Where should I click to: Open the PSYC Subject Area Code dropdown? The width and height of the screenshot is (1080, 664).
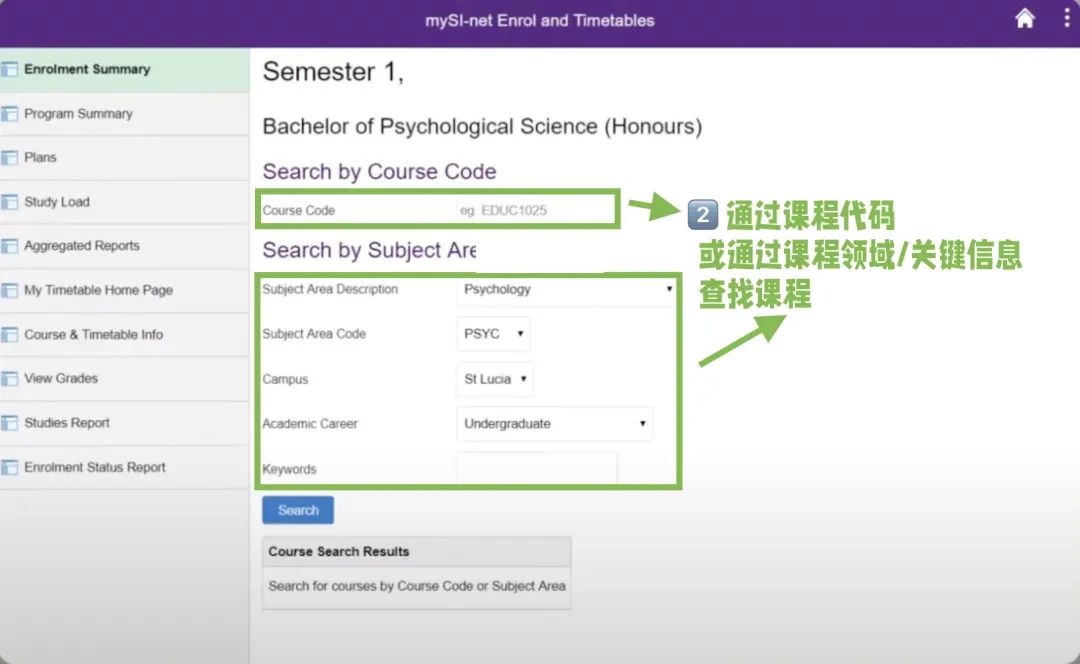point(493,334)
